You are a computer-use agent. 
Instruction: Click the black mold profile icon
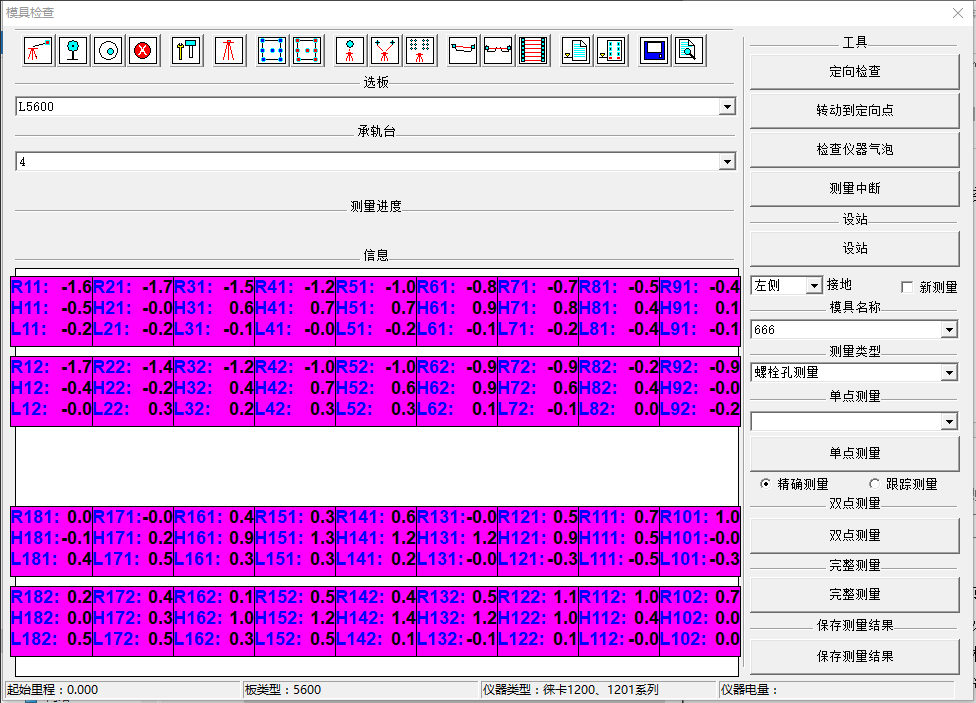click(462, 50)
